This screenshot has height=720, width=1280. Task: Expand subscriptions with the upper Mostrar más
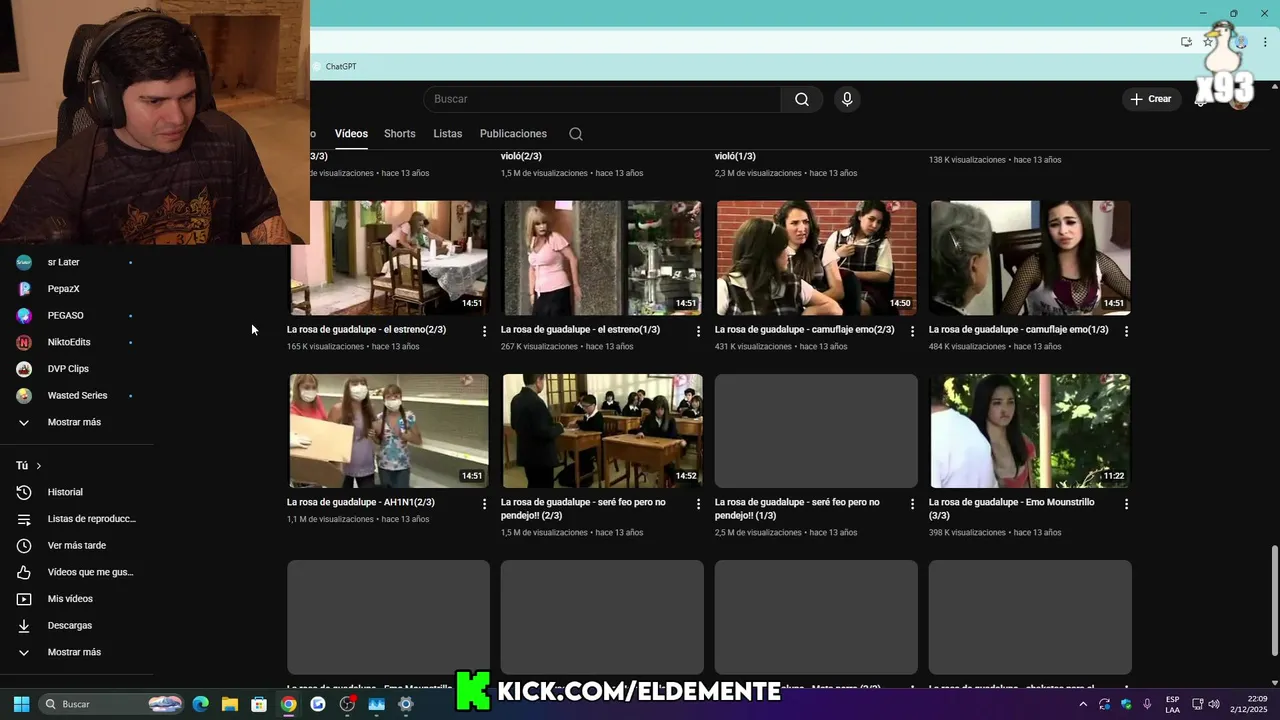coord(76,422)
